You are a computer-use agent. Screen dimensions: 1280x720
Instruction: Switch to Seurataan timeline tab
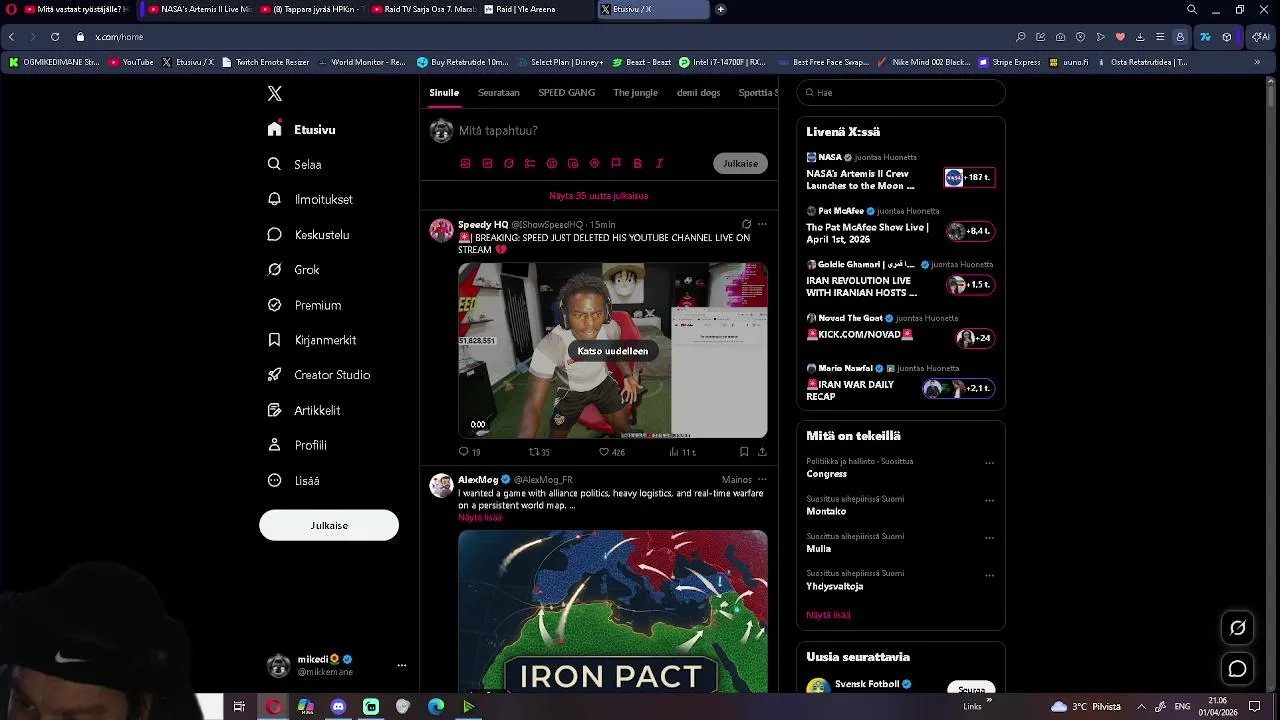pos(499,92)
